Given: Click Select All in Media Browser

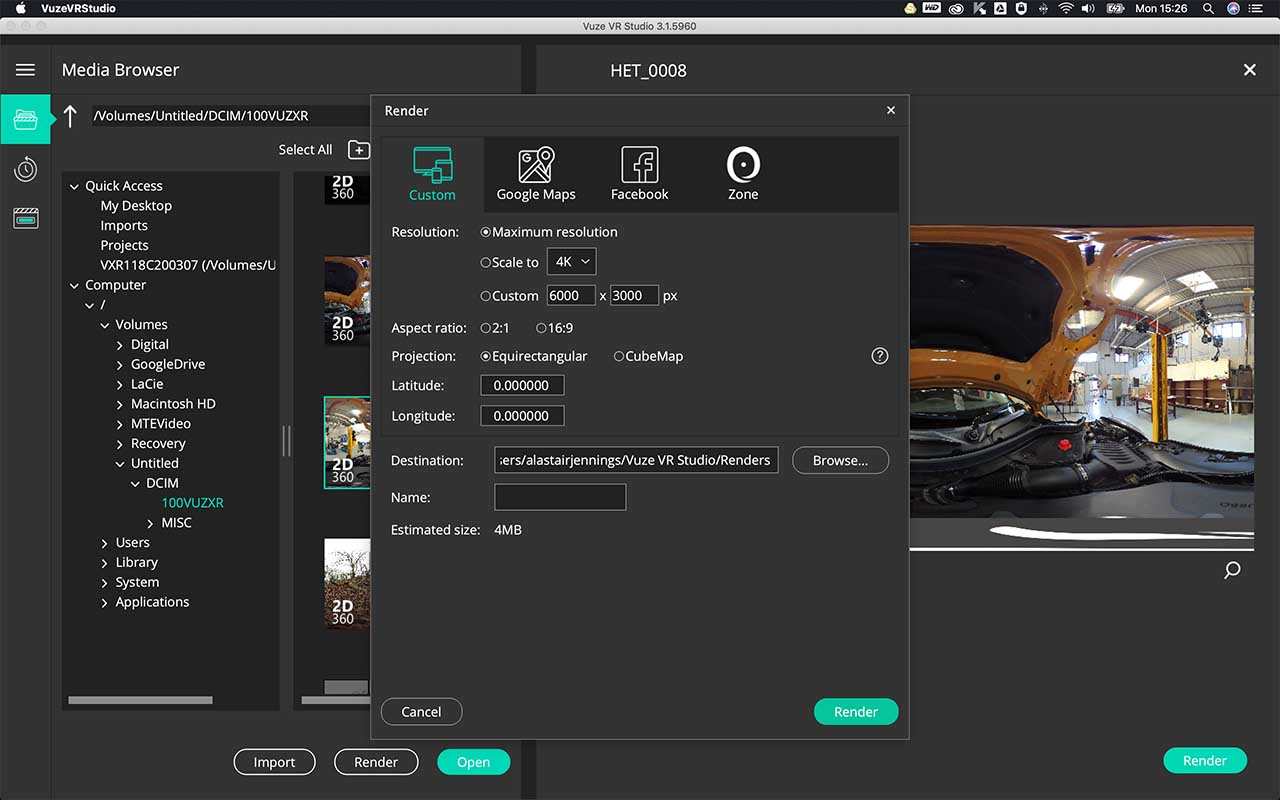Looking at the screenshot, I should point(305,150).
